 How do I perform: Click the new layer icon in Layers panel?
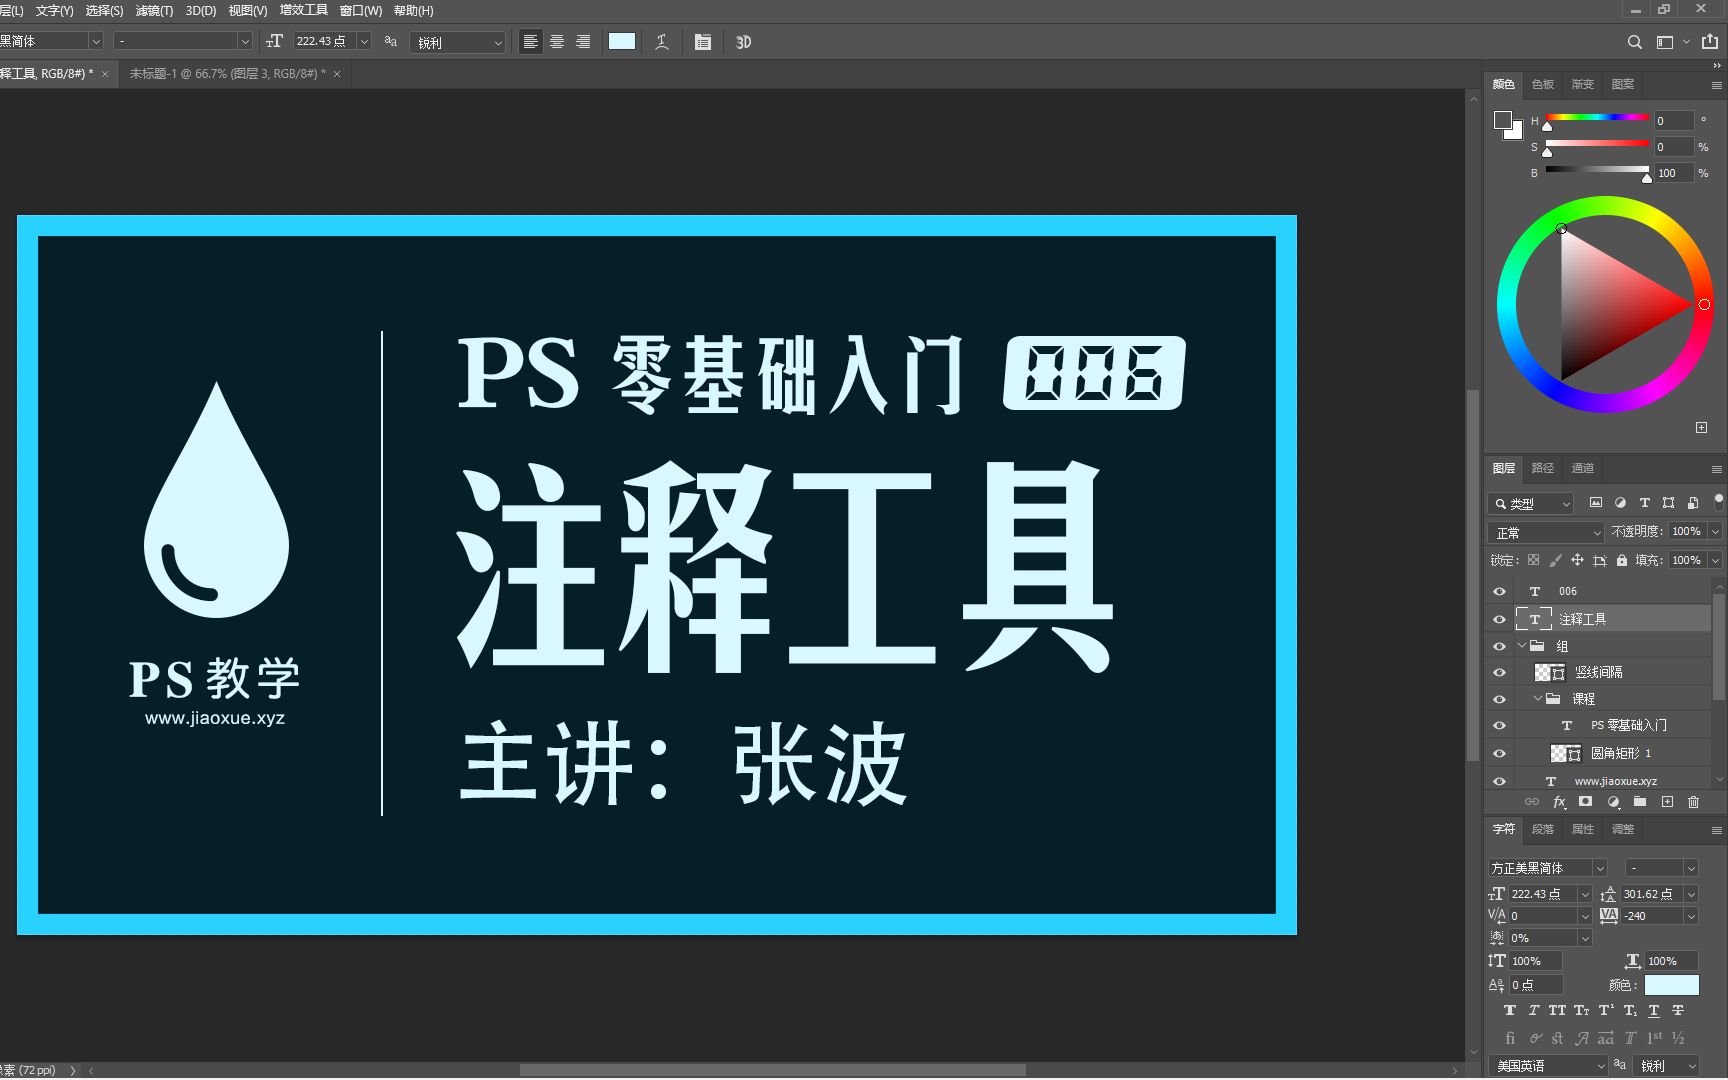pyautogui.click(x=1667, y=801)
